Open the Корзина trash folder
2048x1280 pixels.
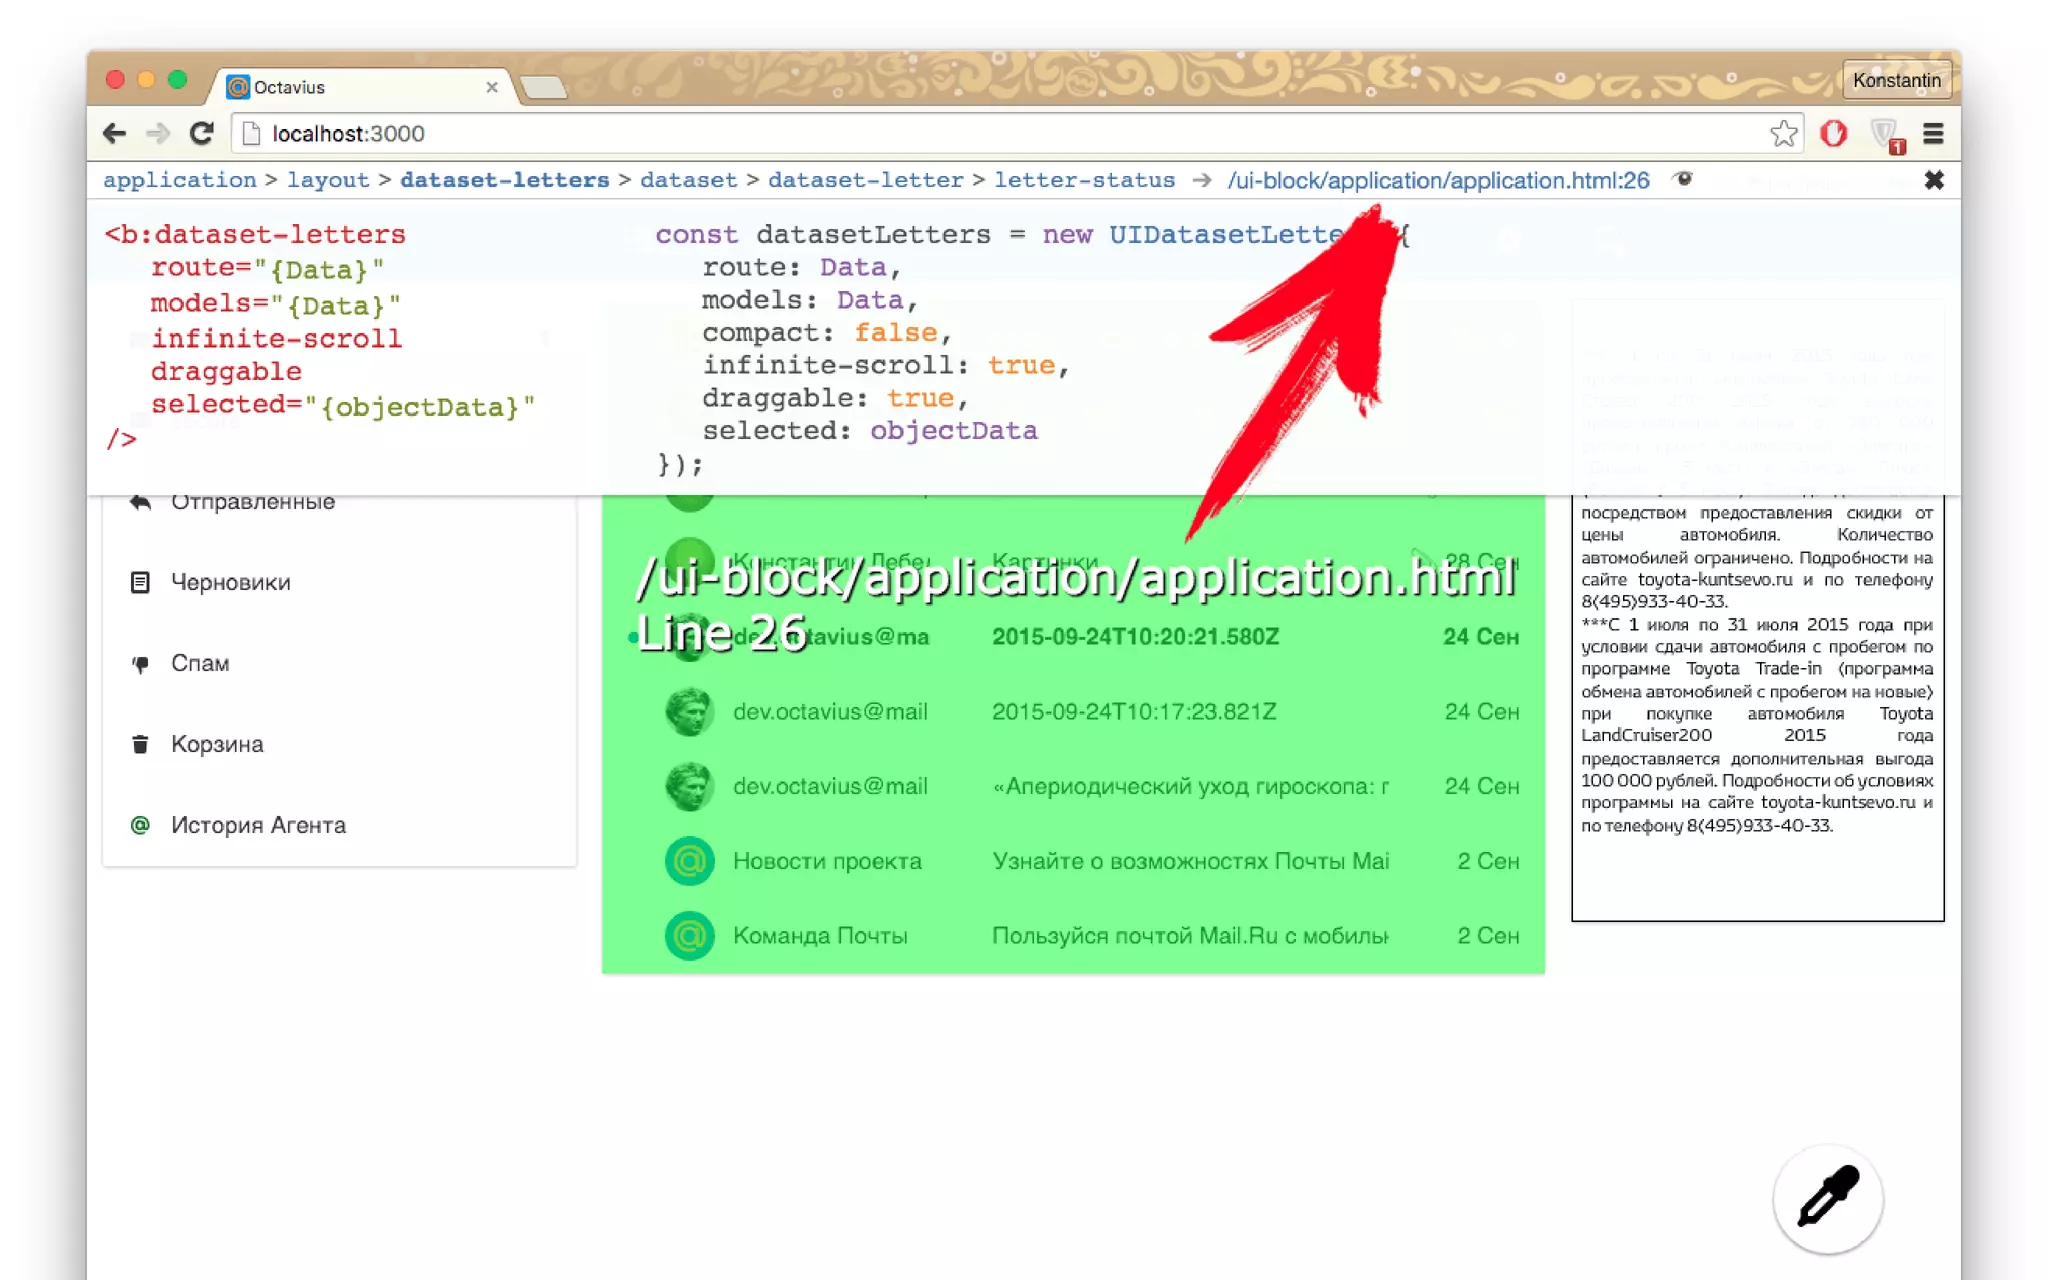[217, 744]
